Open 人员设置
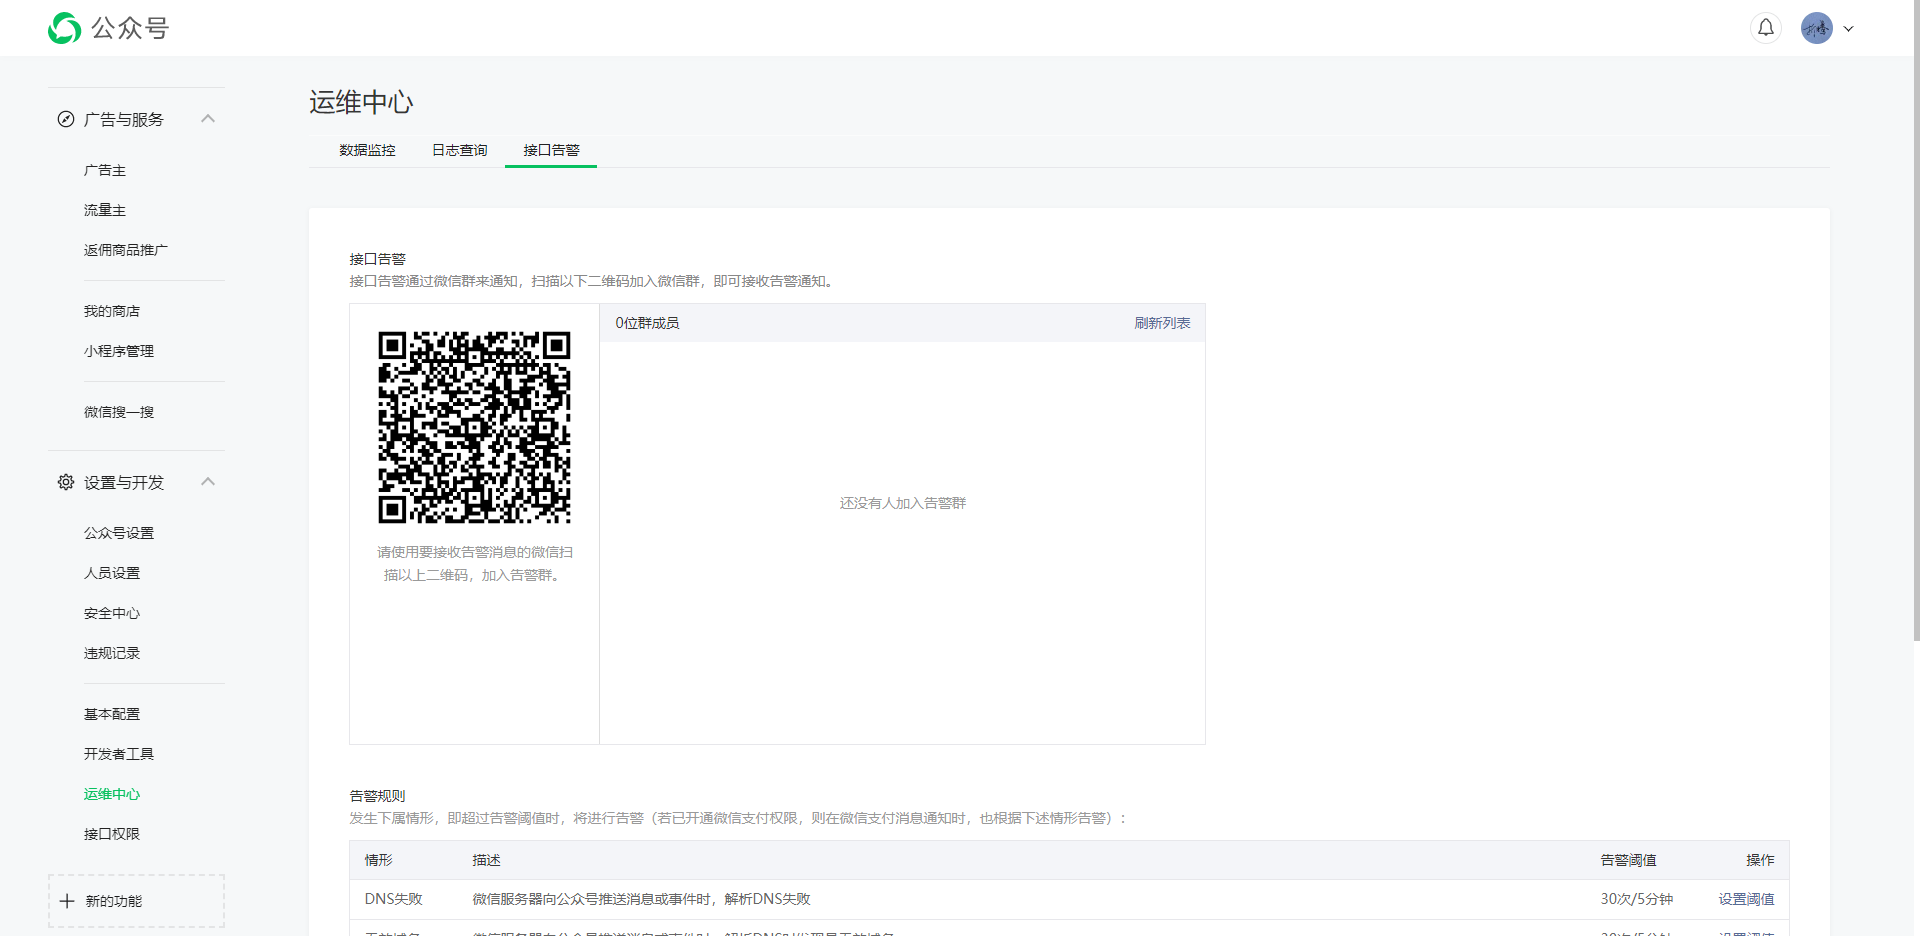The image size is (1920, 936). tap(112, 573)
